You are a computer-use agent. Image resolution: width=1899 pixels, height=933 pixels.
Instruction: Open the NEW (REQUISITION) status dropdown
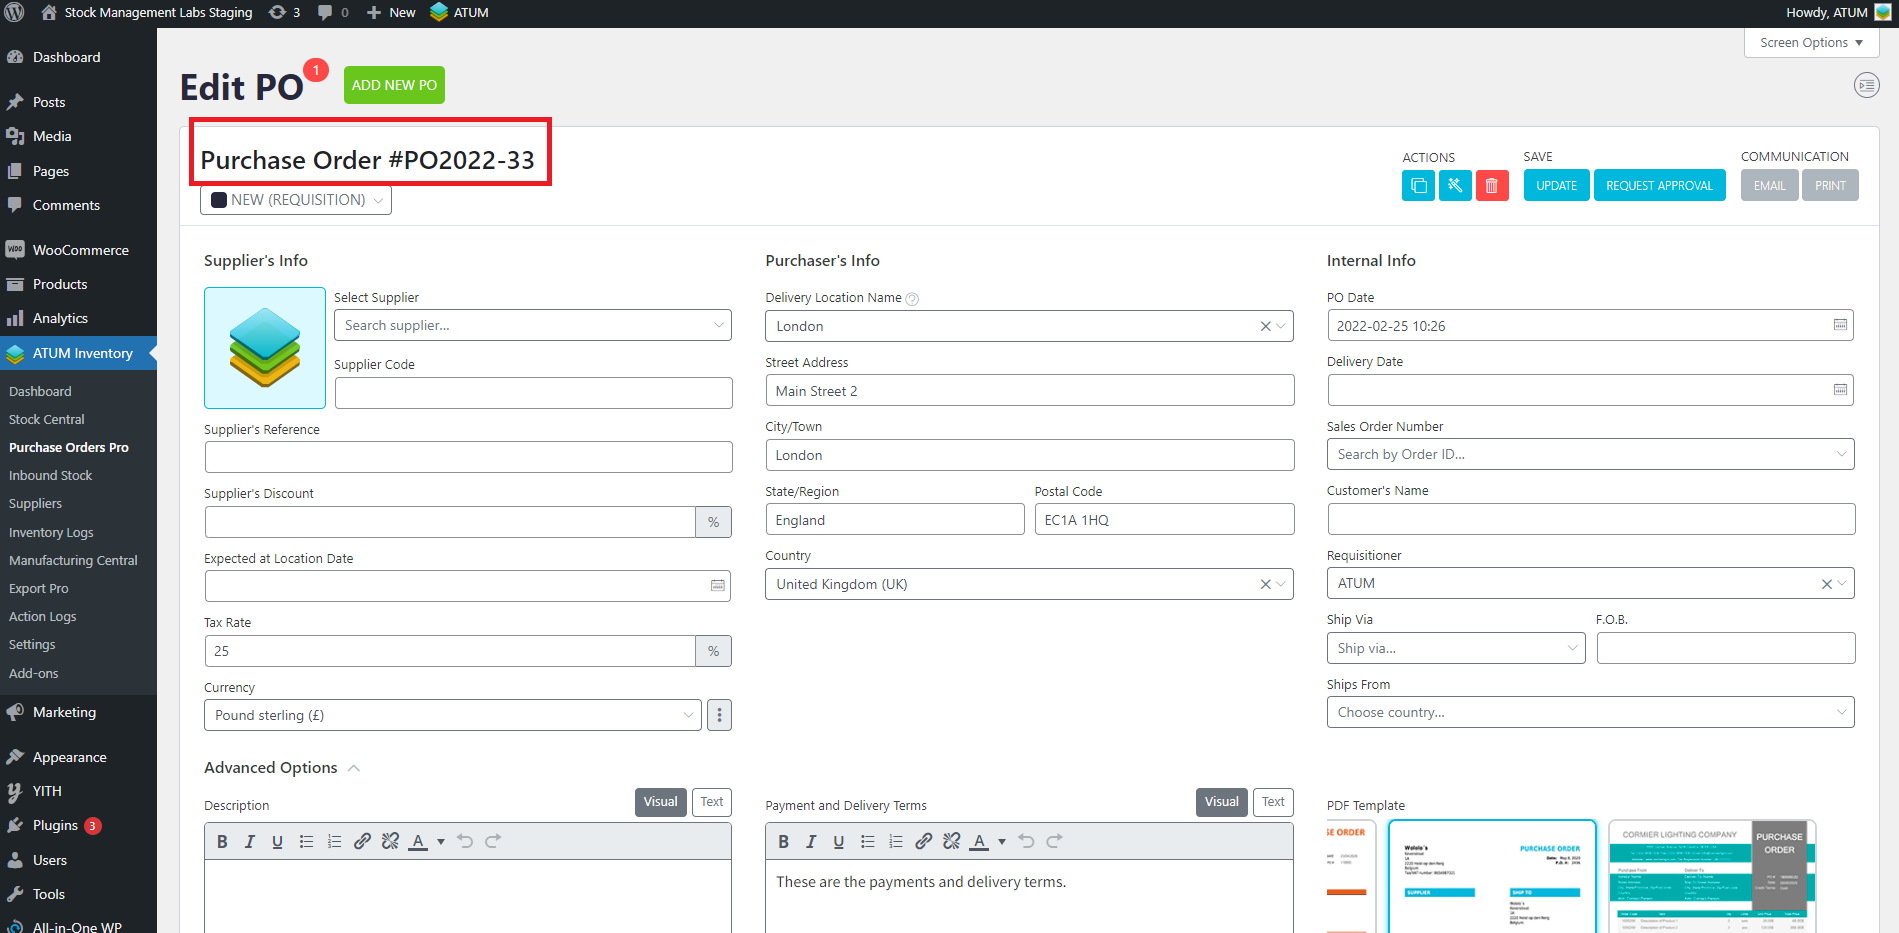(x=296, y=200)
